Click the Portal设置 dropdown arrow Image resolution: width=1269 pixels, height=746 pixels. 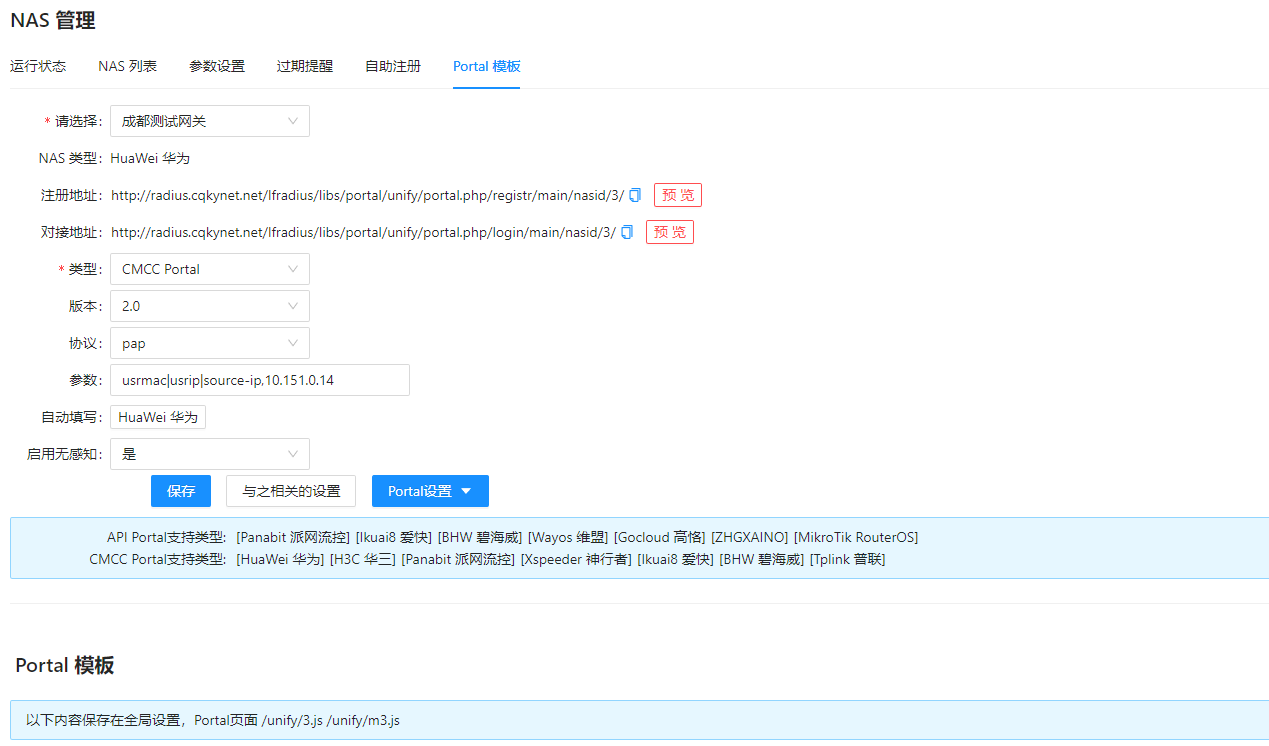click(x=467, y=491)
